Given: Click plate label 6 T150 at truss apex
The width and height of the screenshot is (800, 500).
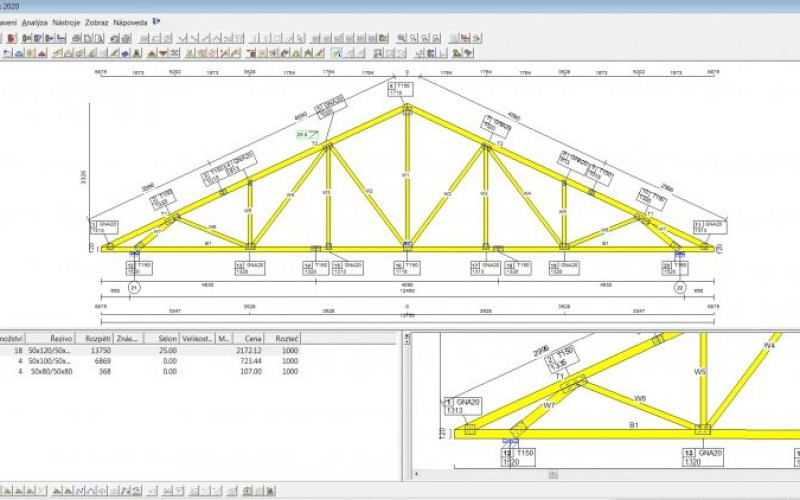Looking at the screenshot, I should click(x=401, y=89).
